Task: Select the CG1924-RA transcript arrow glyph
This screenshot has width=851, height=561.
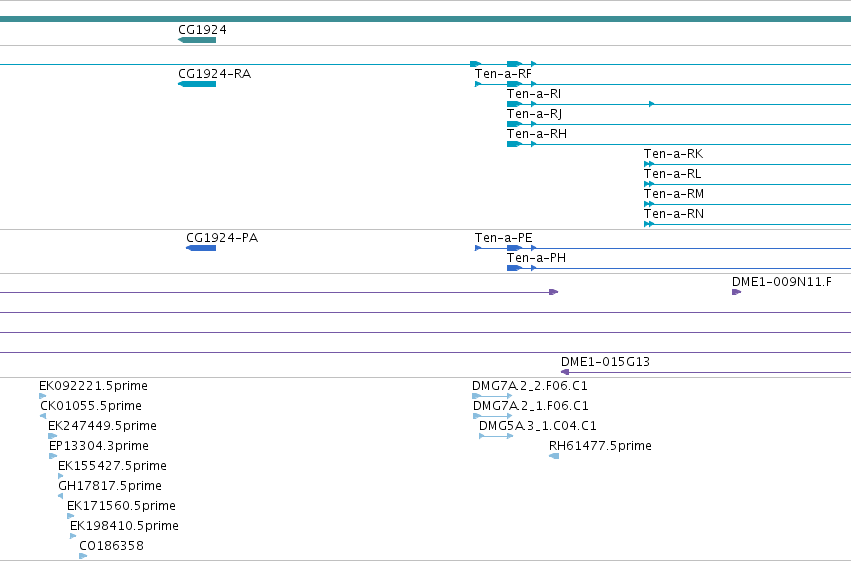Action: point(197,84)
